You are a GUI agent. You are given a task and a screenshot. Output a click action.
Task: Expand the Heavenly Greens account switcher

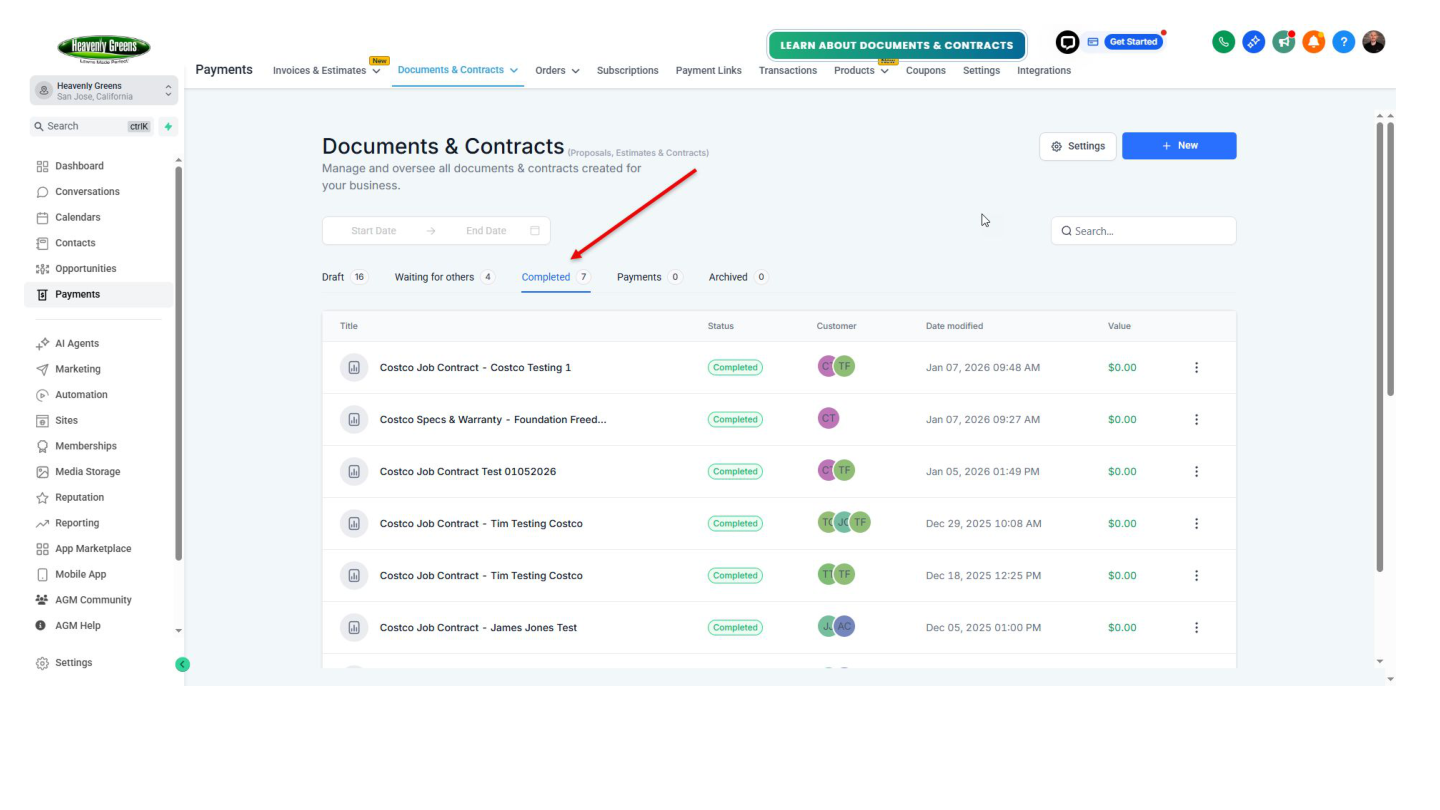[x=104, y=91]
